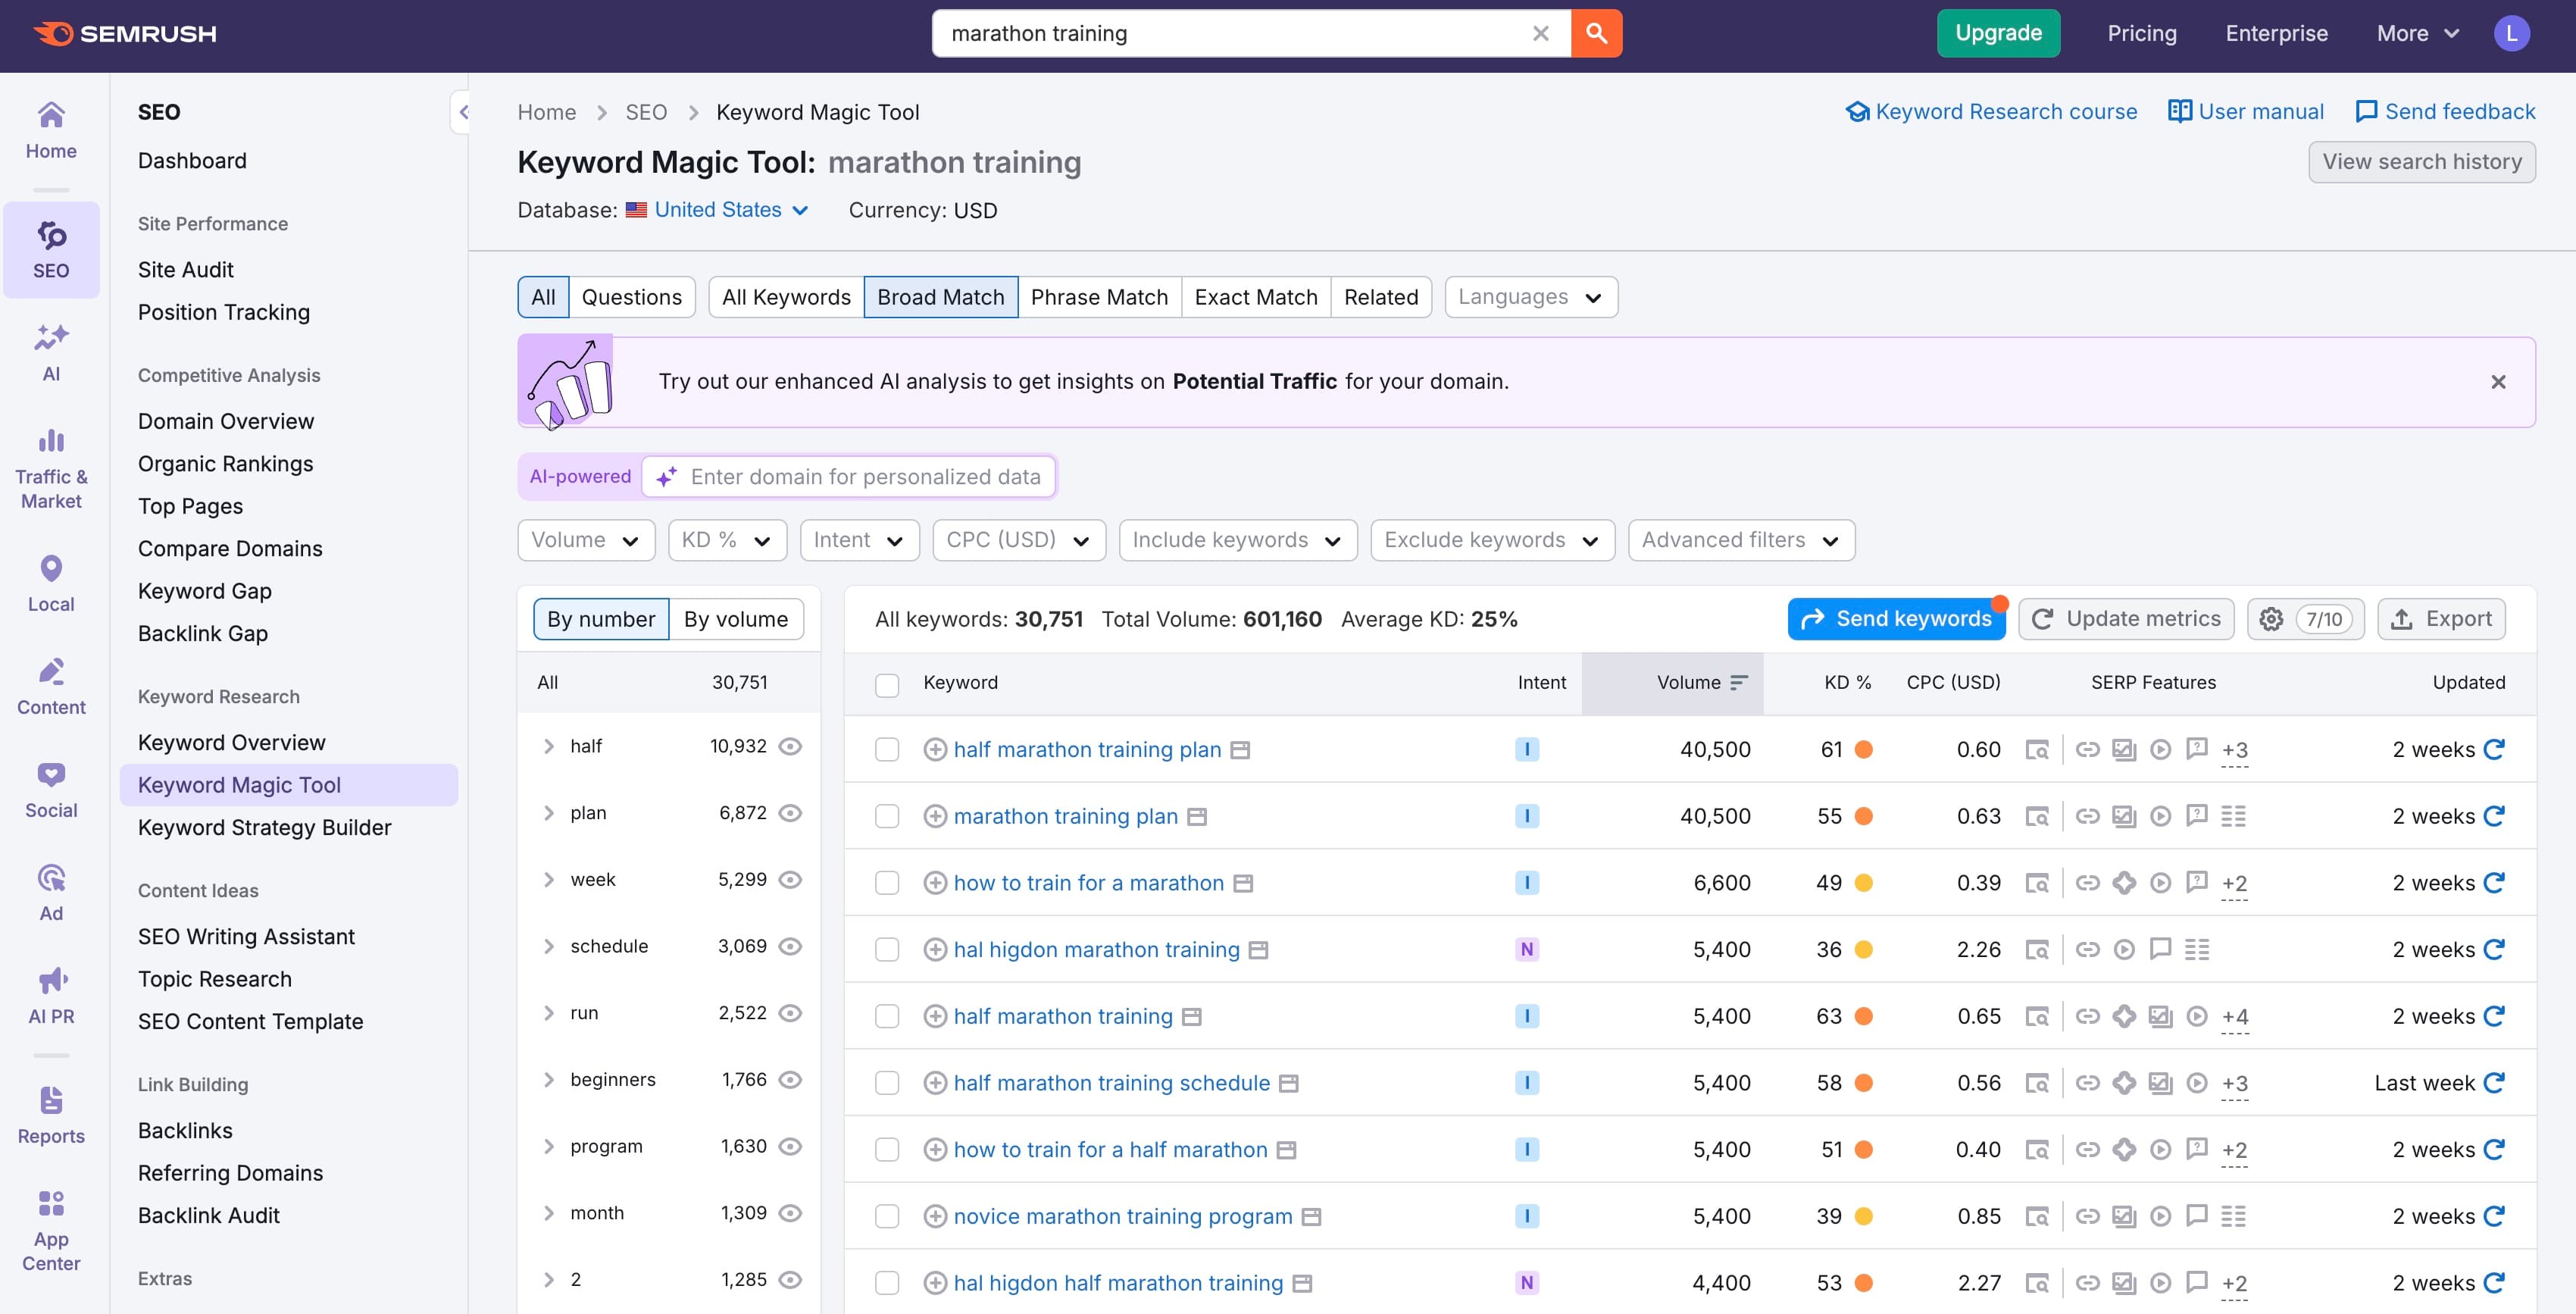The height and width of the screenshot is (1314, 2576).
Task: Open the Volume filter dropdown
Action: coord(586,539)
